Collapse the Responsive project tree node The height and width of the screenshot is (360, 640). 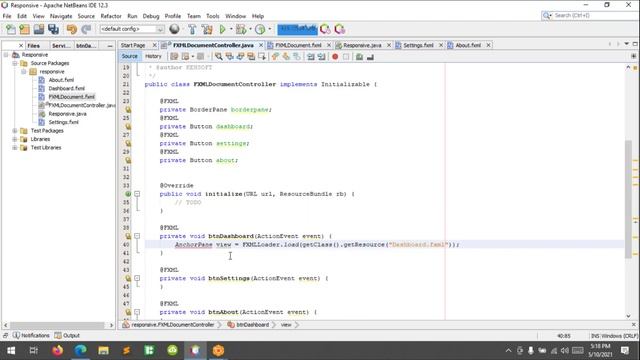click(6, 55)
